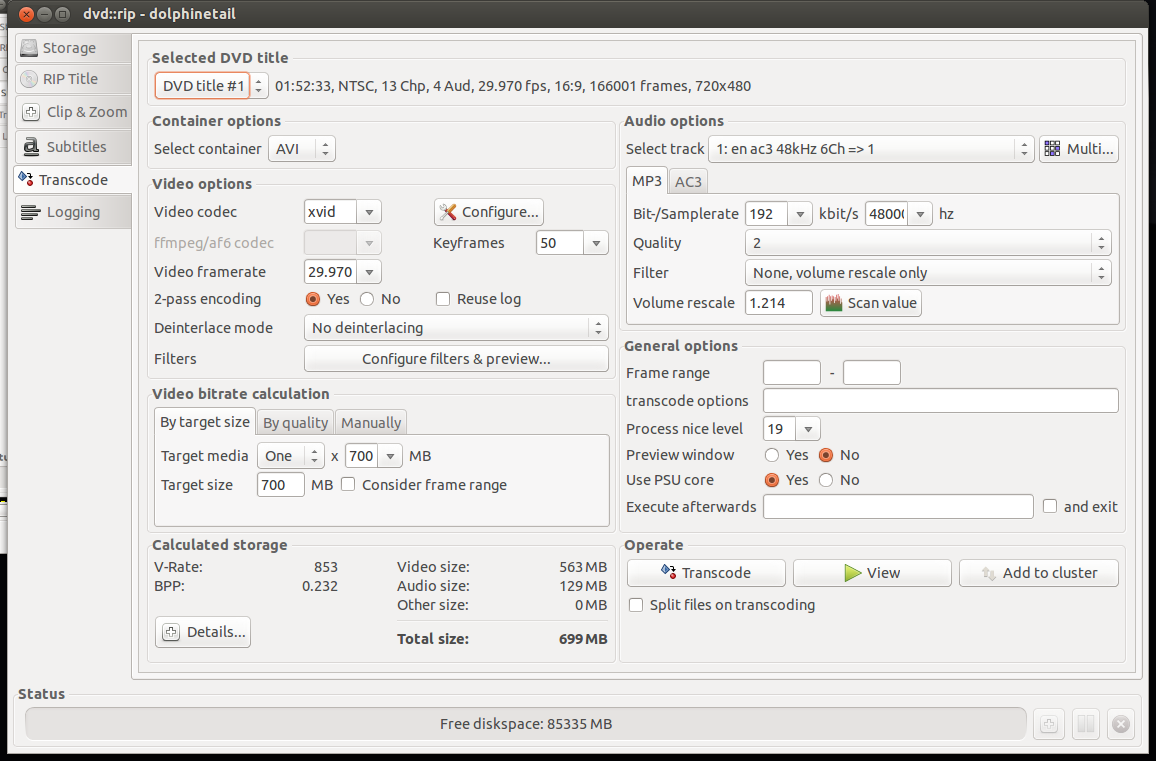1156x761 pixels.
Task: Click Configure filters & preview button
Action: pos(456,359)
